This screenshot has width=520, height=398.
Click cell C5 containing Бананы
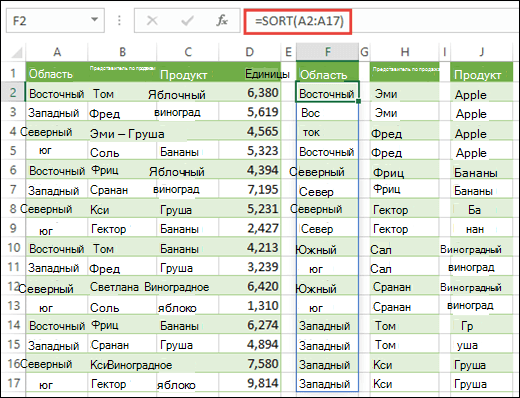pos(188,150)
